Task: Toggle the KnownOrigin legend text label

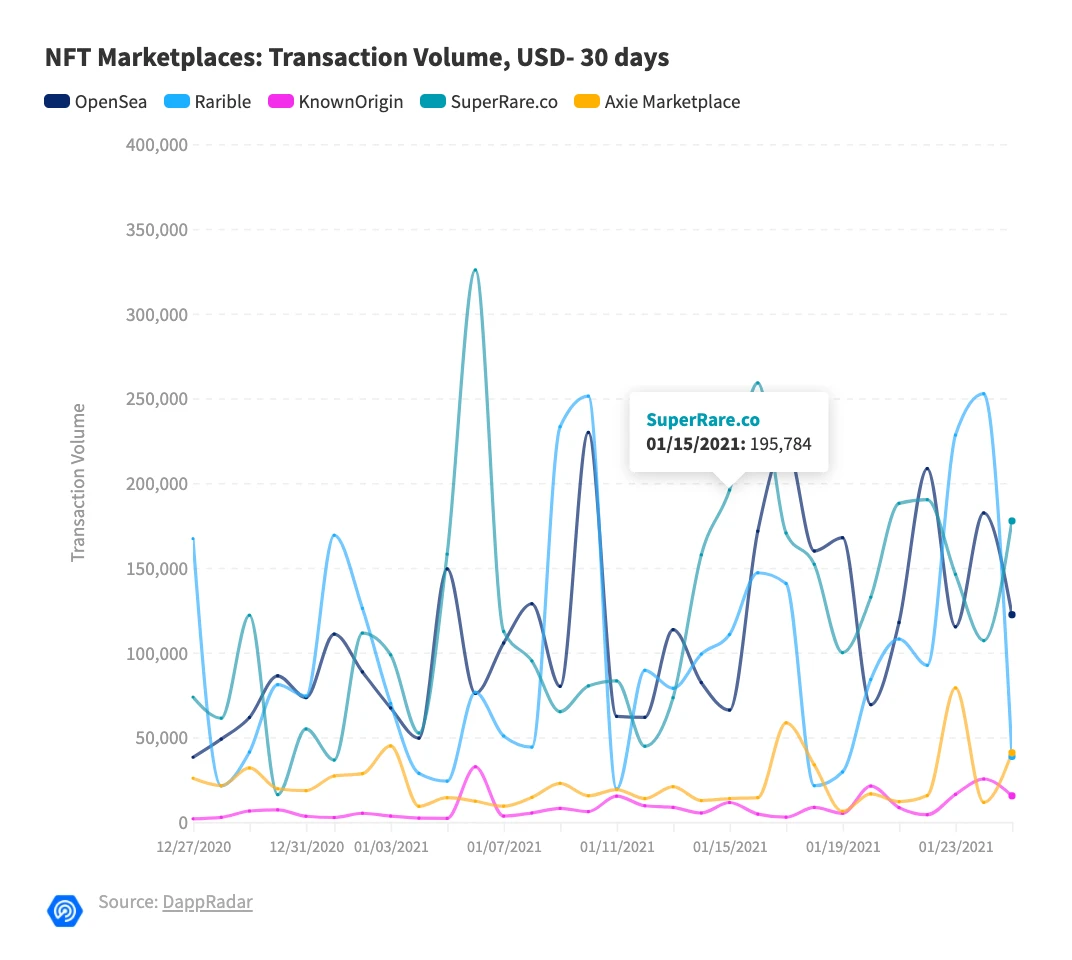Action: coord(350,101)
